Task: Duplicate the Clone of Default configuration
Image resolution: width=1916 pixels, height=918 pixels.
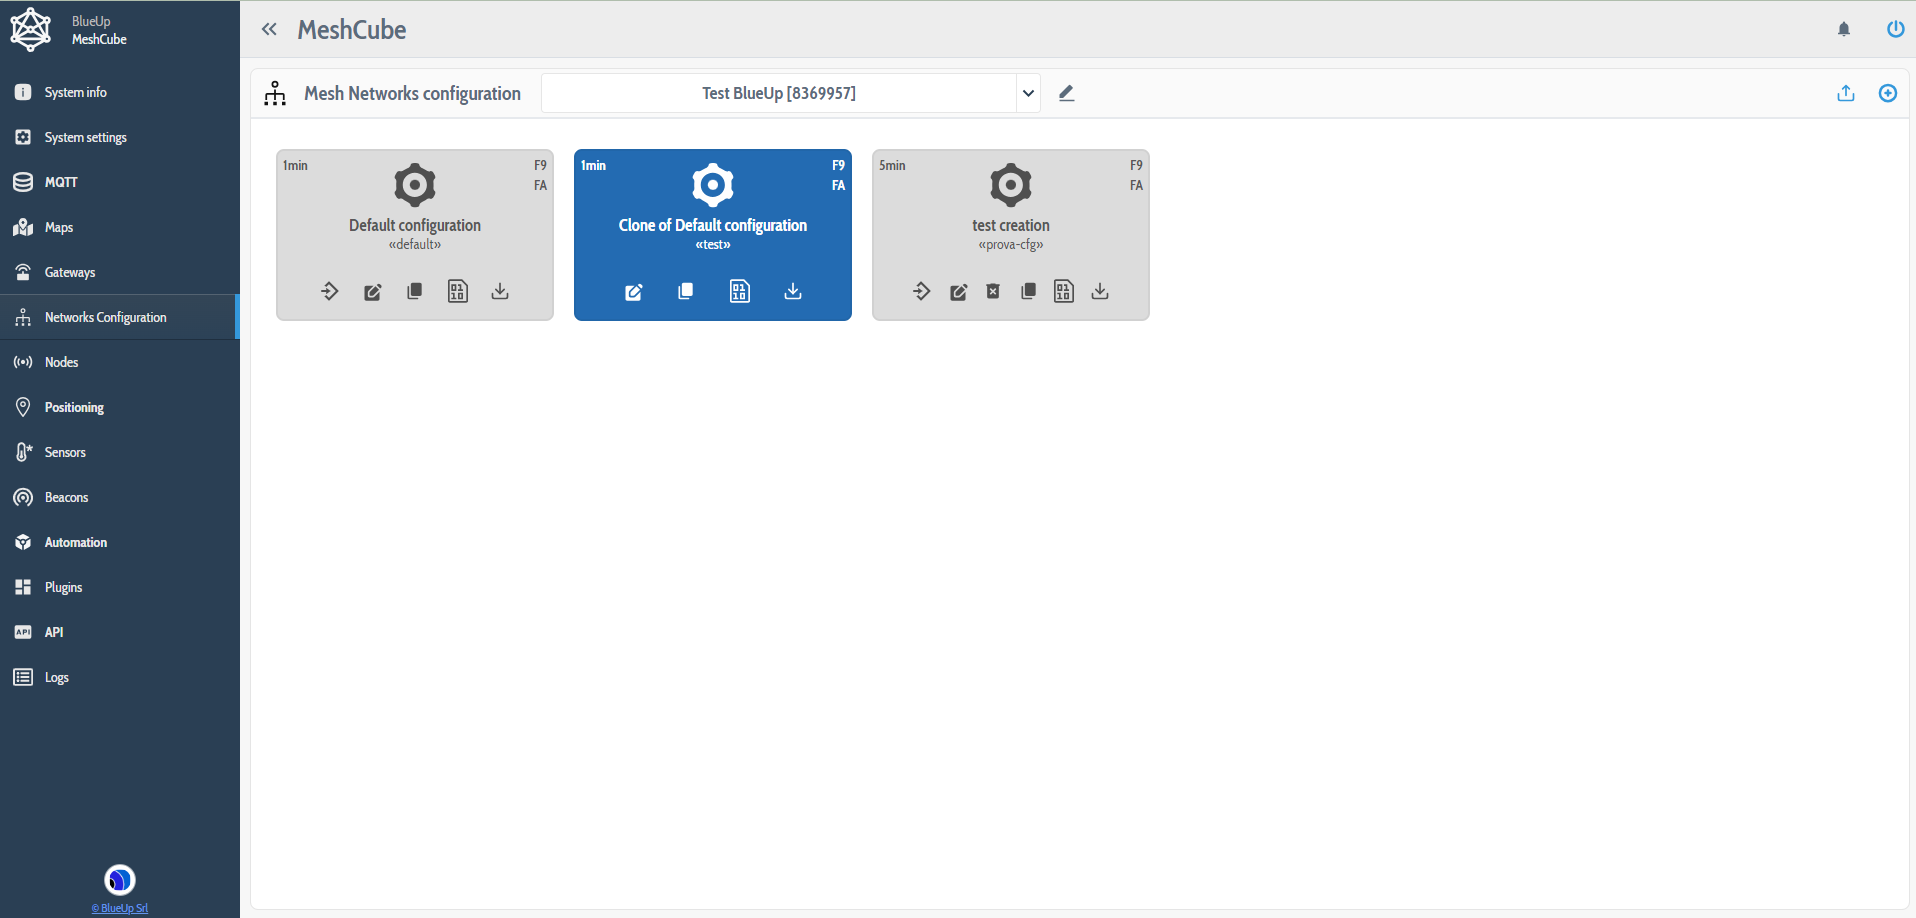Action: (x=686, y=291)
